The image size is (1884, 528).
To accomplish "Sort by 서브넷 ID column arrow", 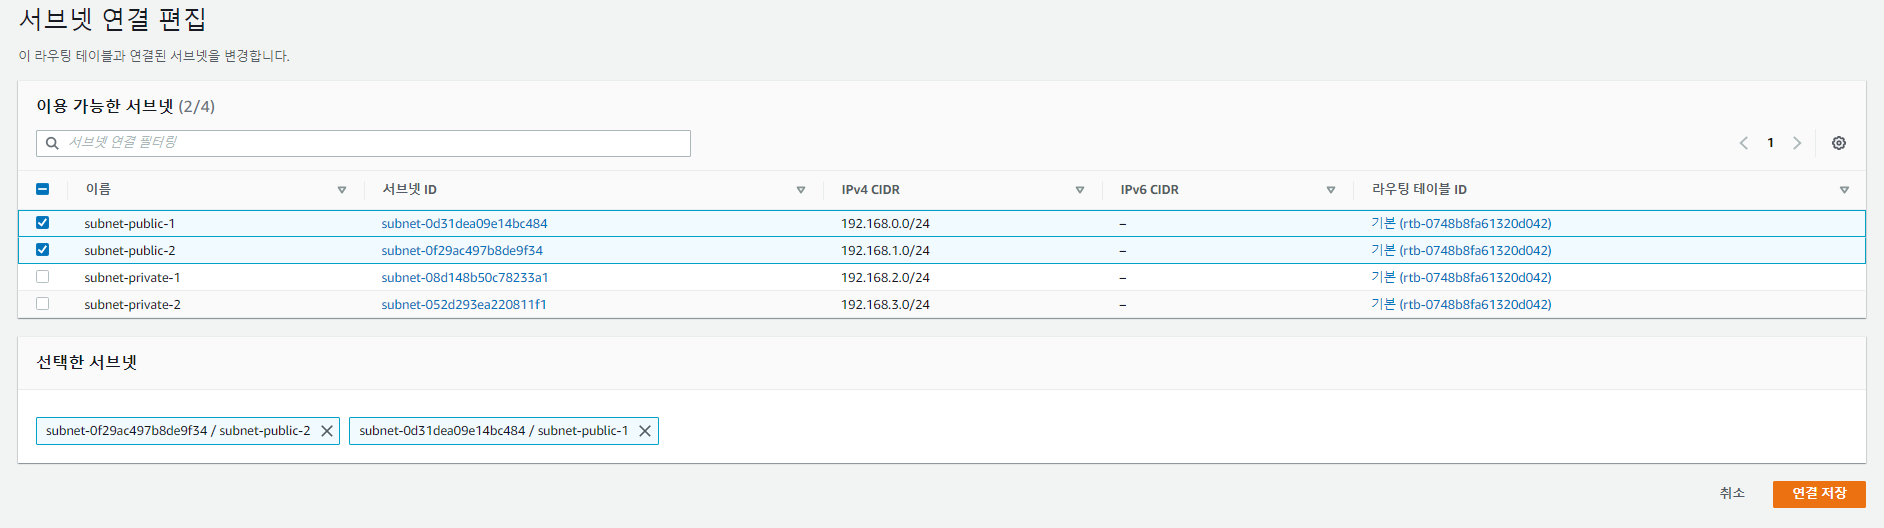I will [801, 190].
